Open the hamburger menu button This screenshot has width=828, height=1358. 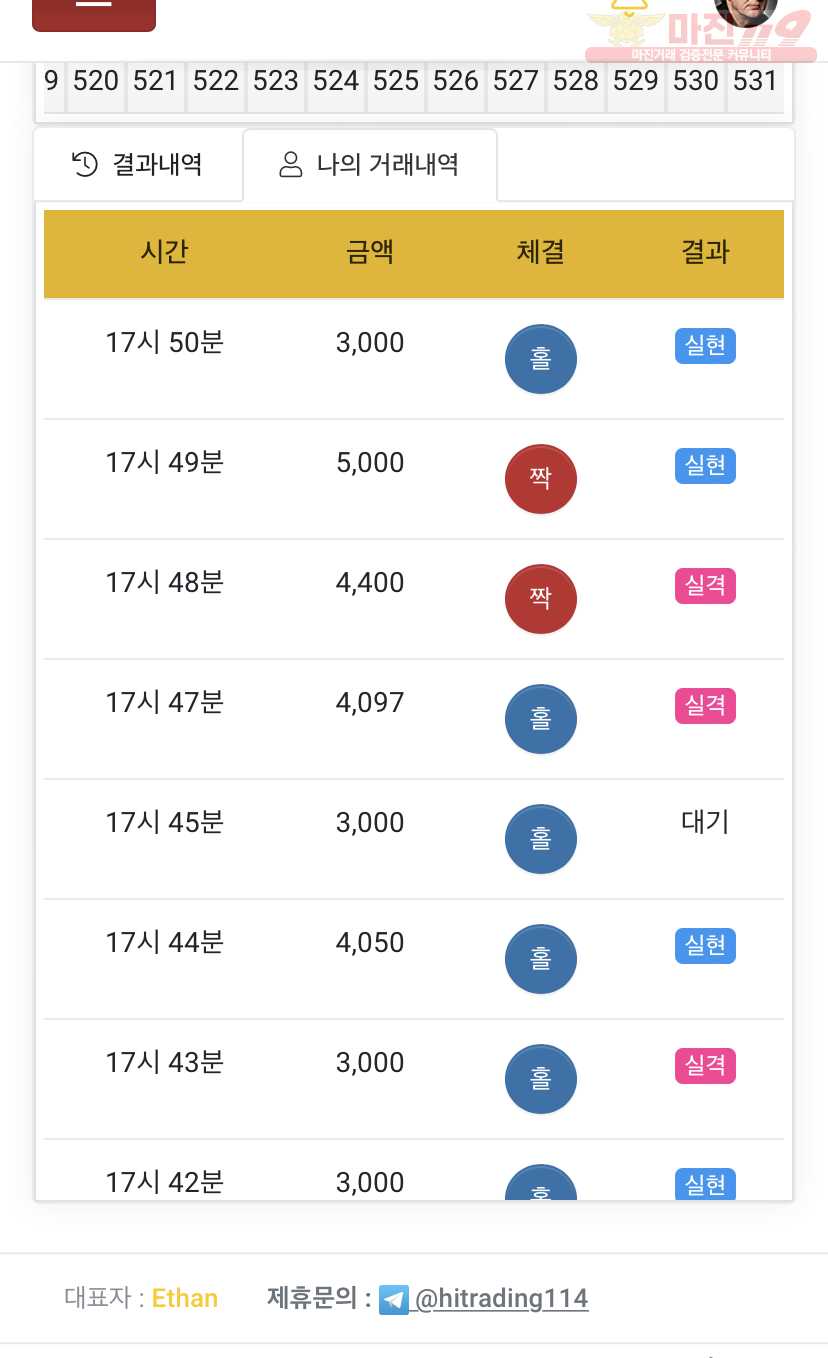point(94,10)
